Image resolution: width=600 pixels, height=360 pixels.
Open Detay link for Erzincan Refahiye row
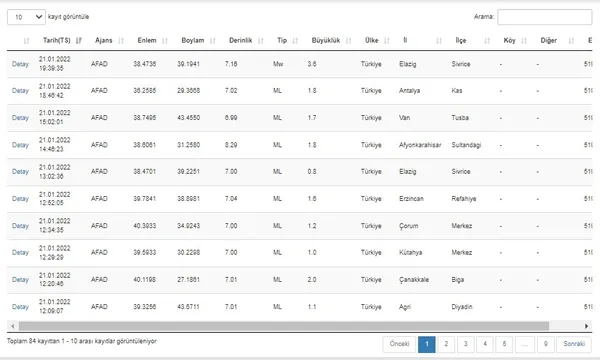click(20, 199)
